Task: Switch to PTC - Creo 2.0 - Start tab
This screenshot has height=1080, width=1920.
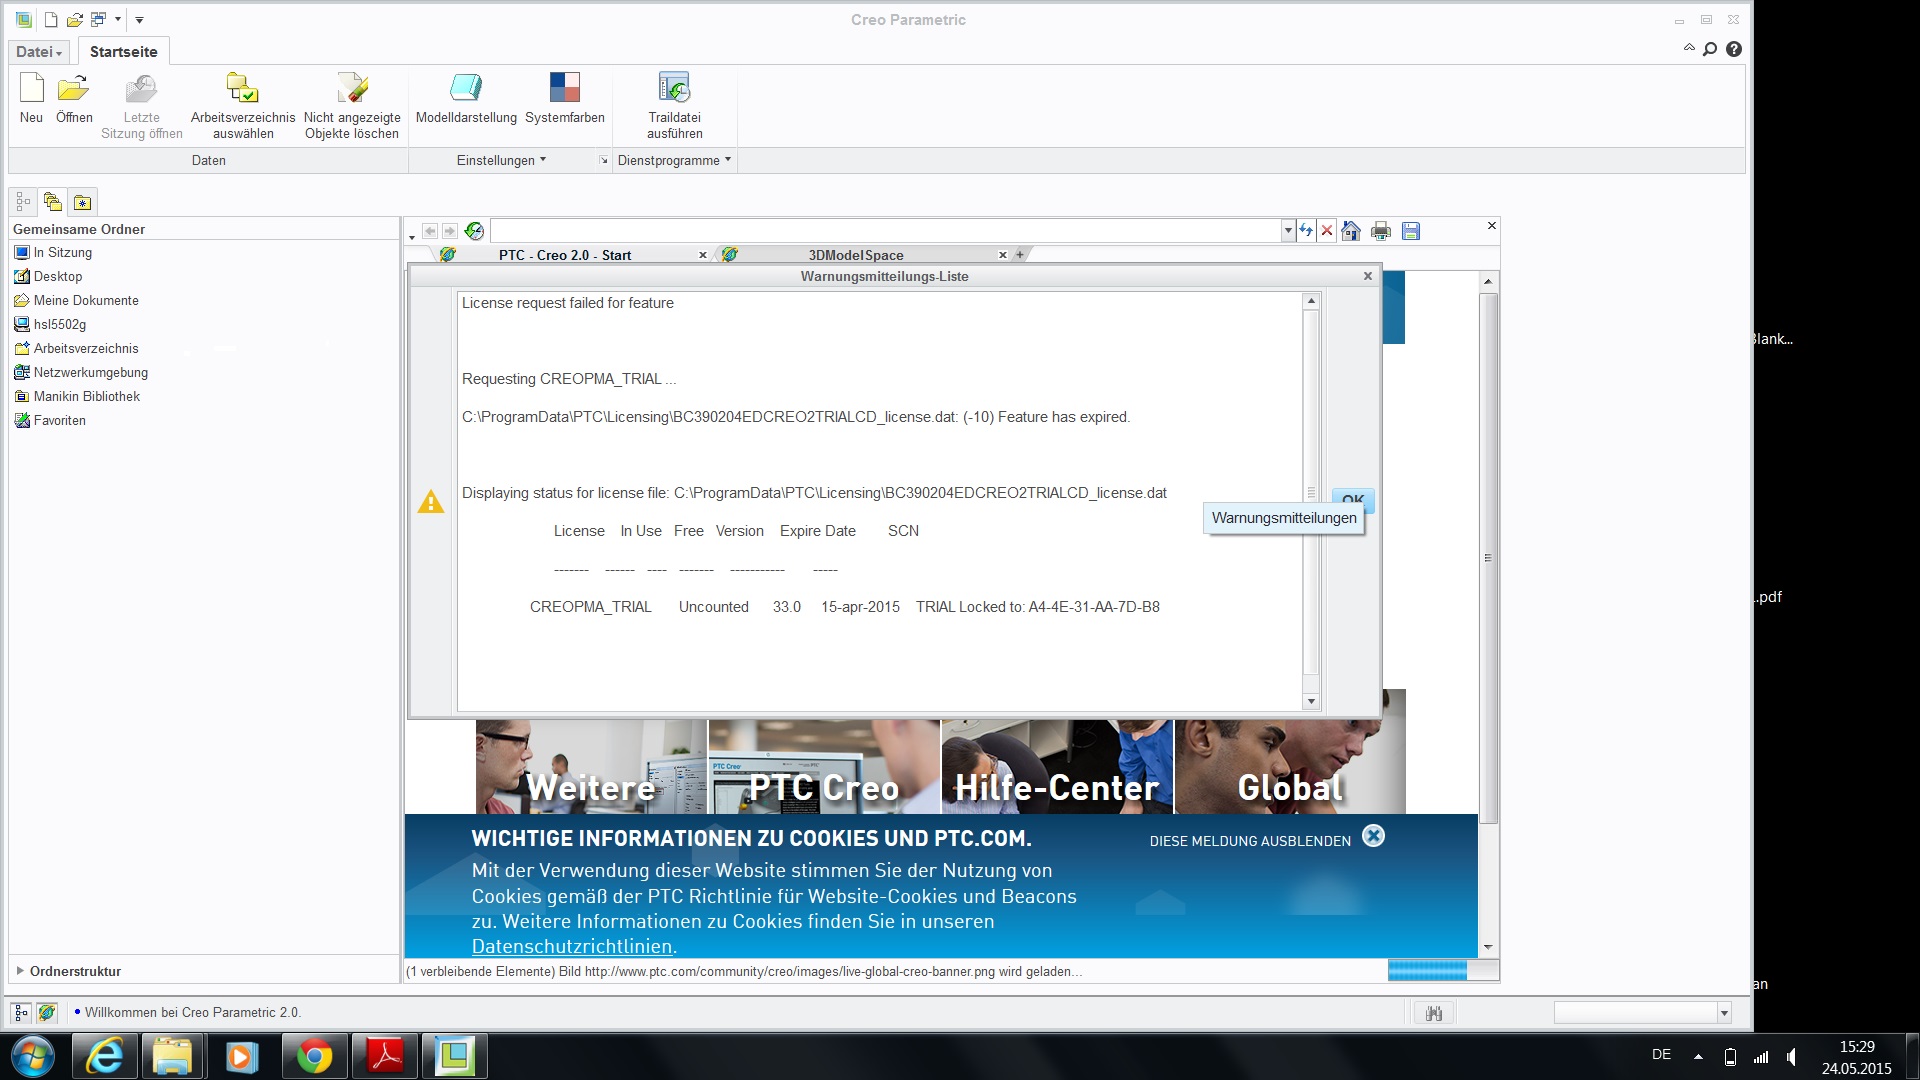Action: pyautogui.click(x=565, y=255)
